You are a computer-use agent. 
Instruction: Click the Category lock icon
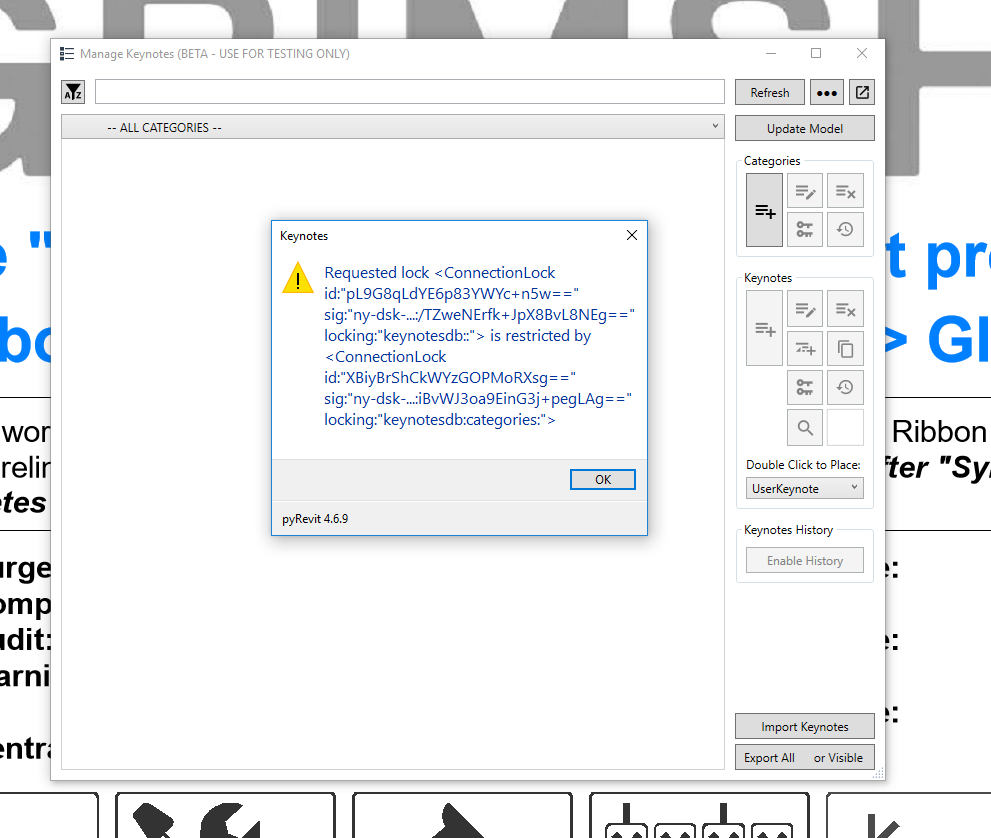point(805,229)
